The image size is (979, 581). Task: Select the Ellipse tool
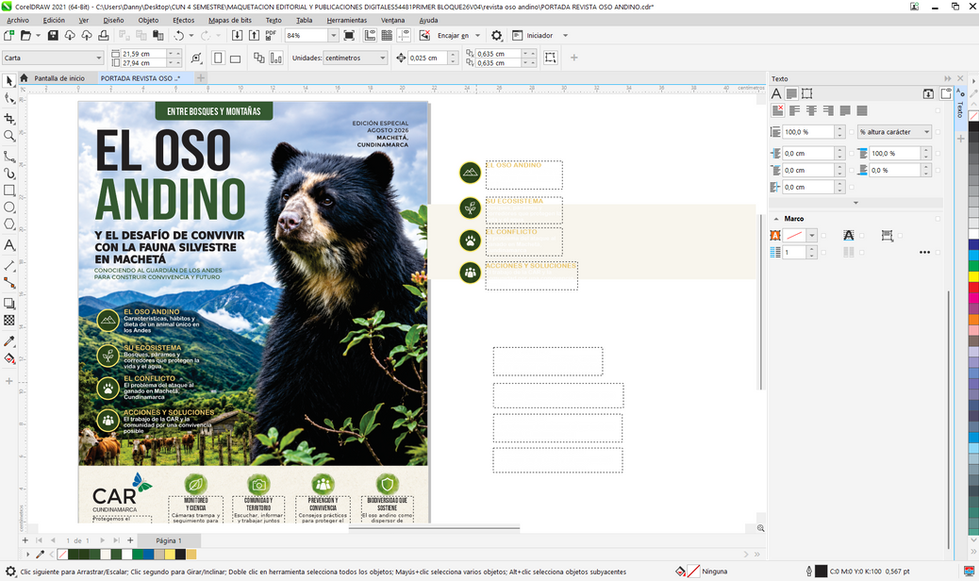[9, 208]
